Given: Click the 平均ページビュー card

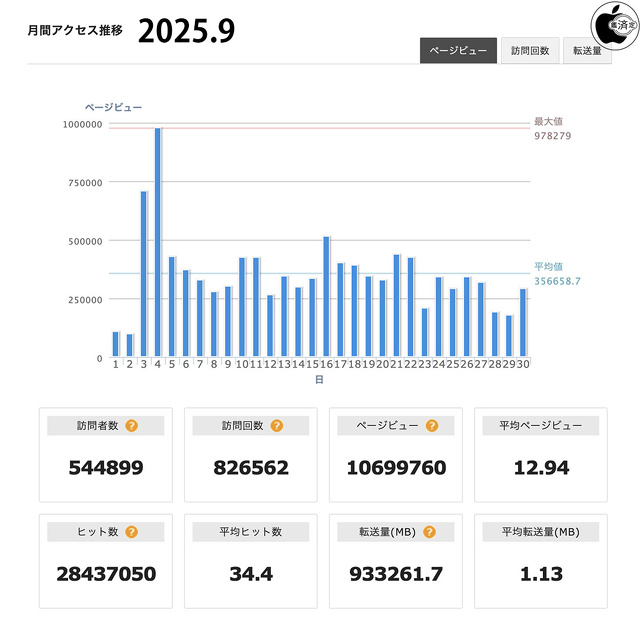Looking at the screenshot, I should click(x=540, y=455).
